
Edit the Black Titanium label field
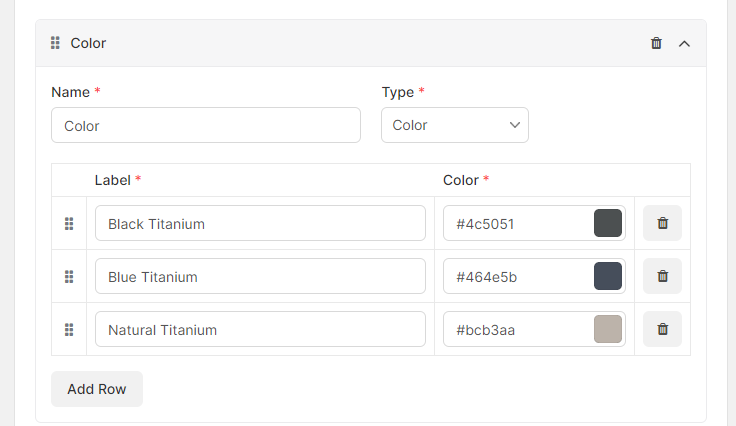[x=261, y=223]
